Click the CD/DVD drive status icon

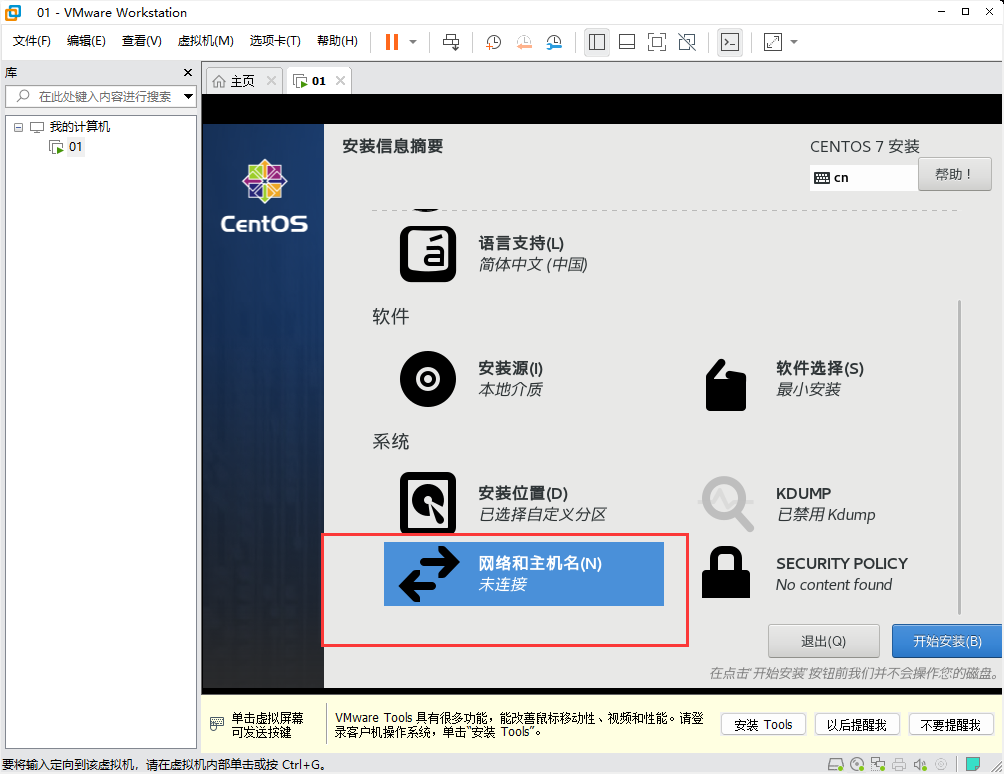[x=857, y=764]
